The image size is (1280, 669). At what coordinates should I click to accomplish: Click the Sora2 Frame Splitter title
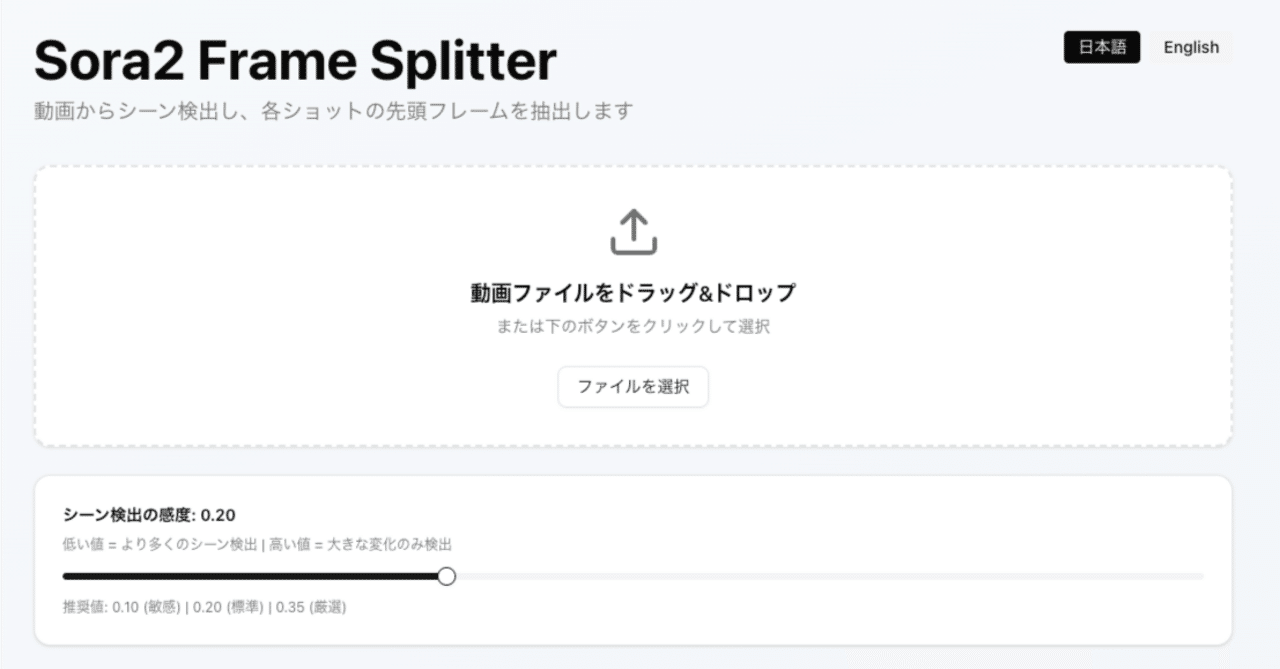(294, 60)
